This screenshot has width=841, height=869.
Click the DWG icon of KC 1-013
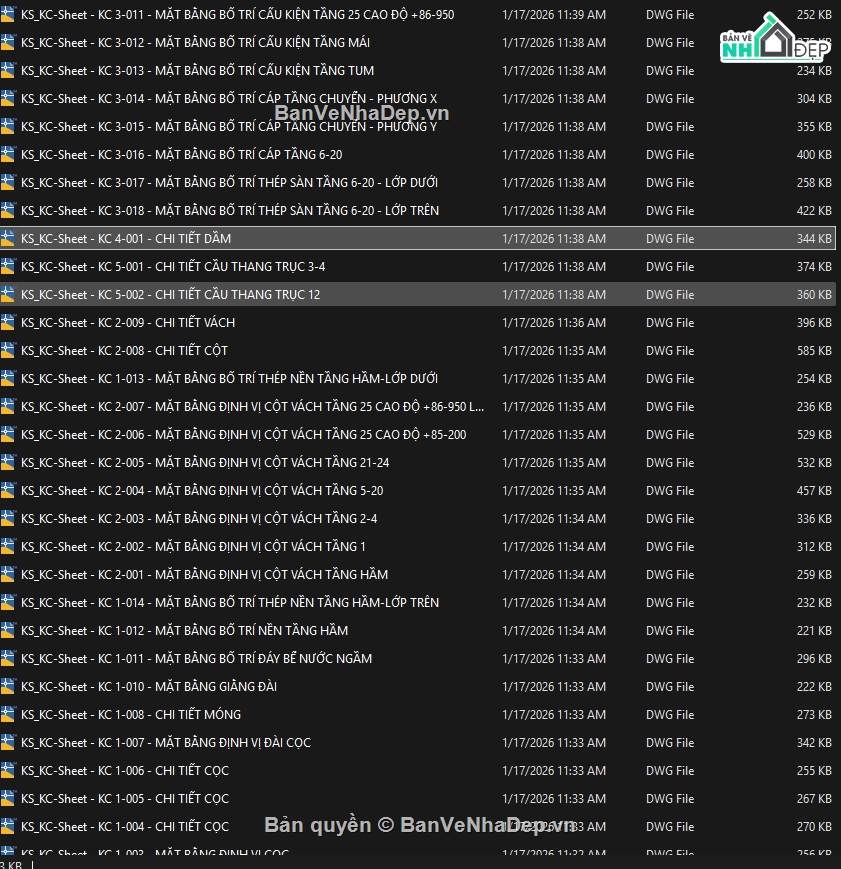click(x=8, y=379)
